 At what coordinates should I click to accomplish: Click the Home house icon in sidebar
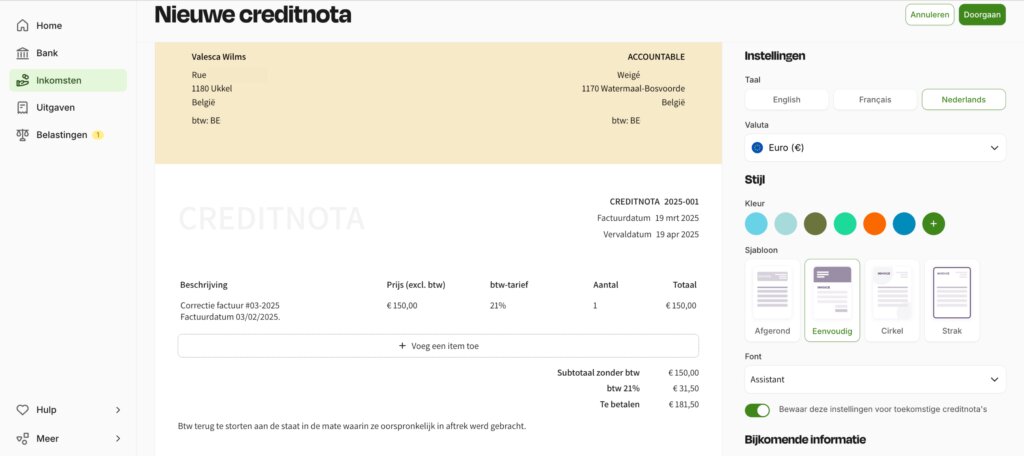tap(22, 25)
